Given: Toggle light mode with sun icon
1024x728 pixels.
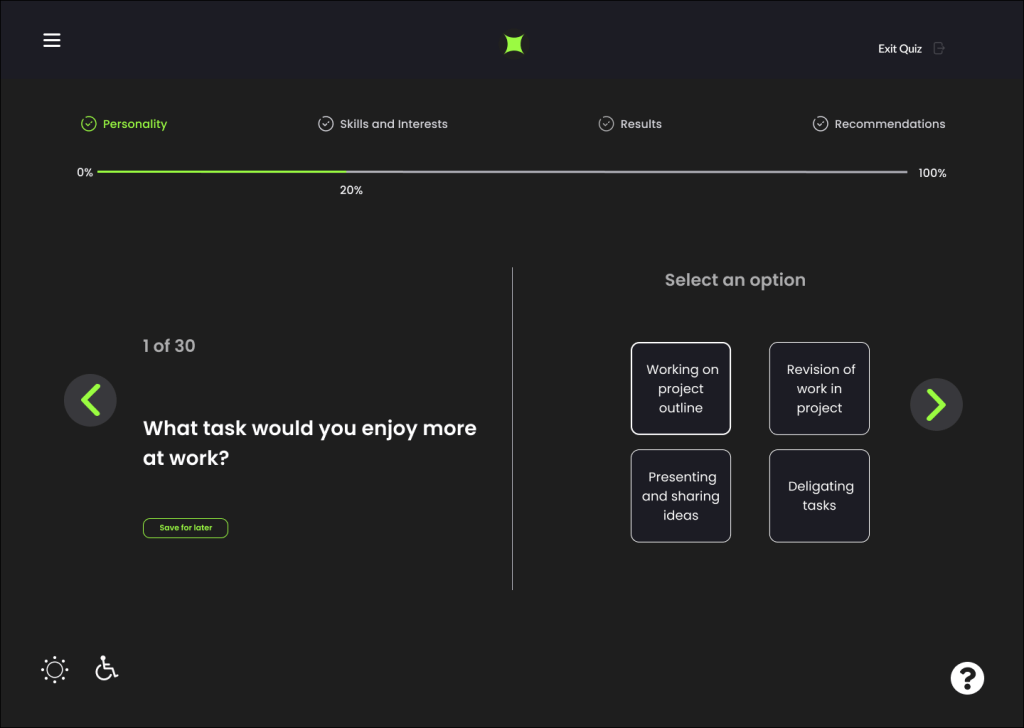Looking at the screenshot, I should coord(55,669).
